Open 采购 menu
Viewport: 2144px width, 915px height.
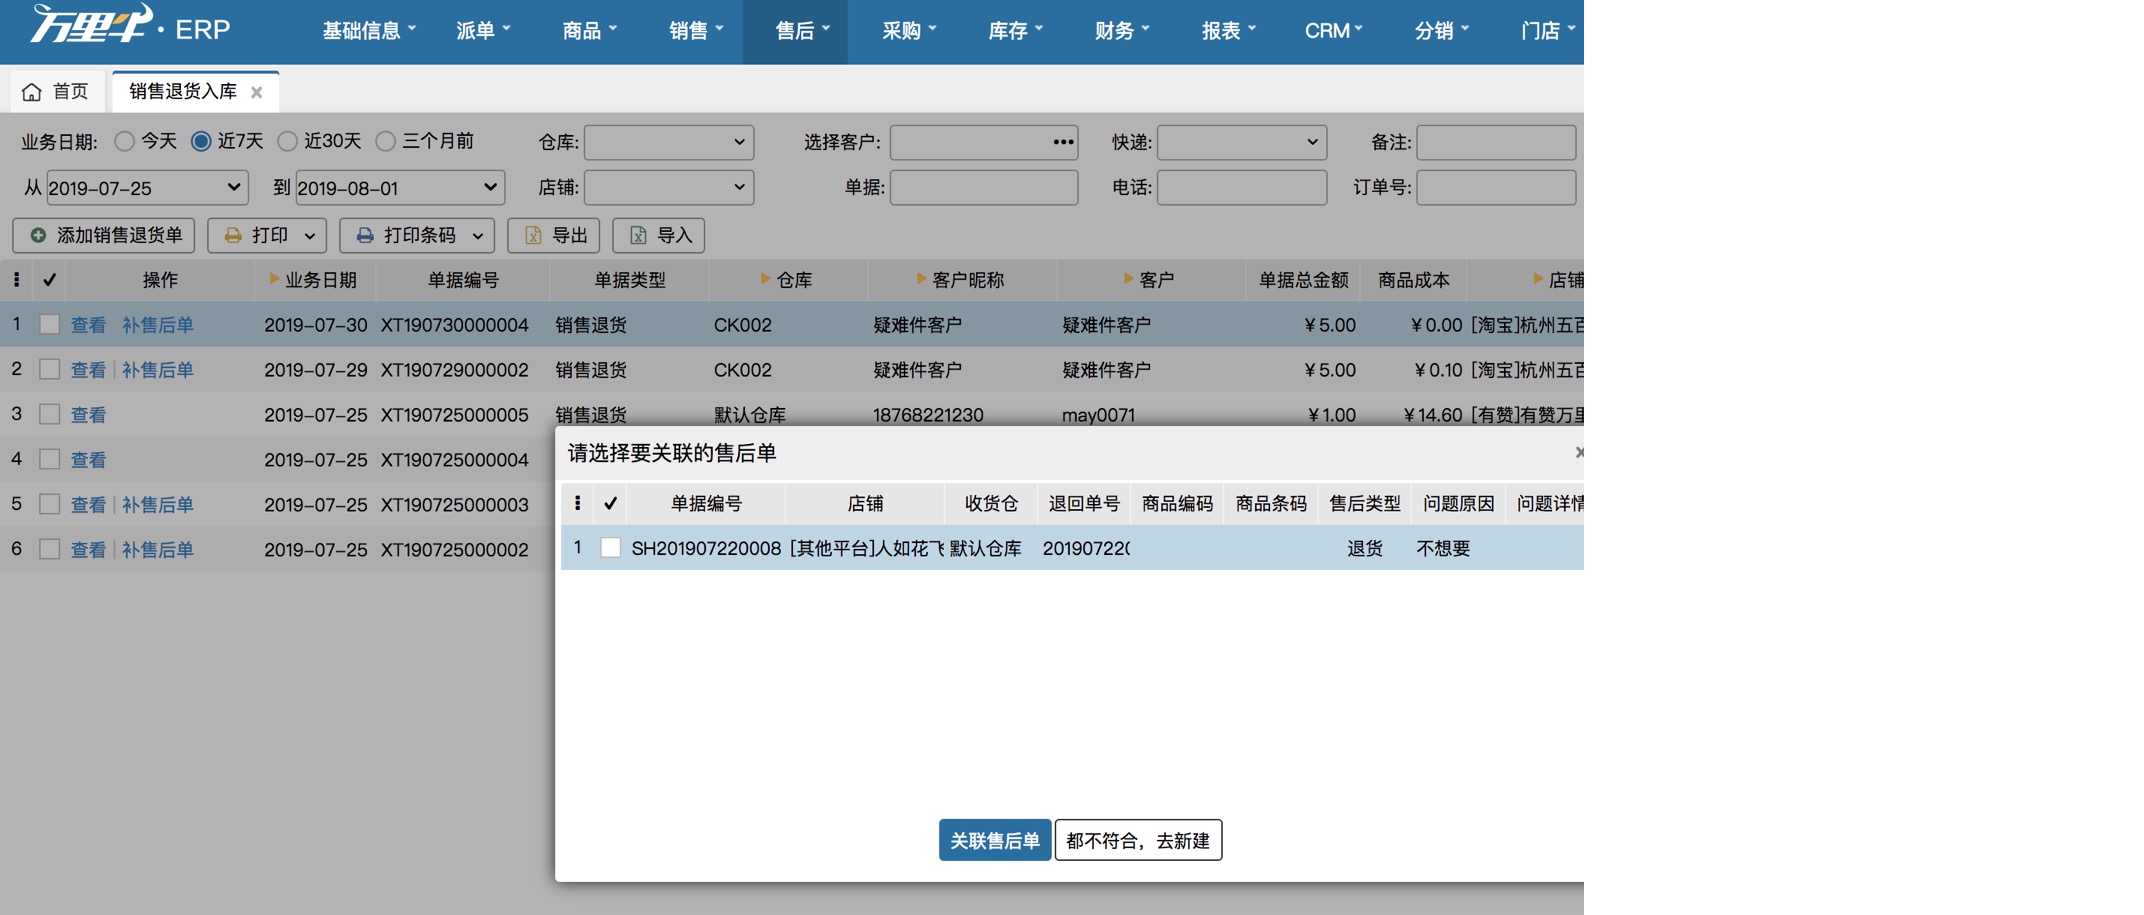tap(909, 31)
